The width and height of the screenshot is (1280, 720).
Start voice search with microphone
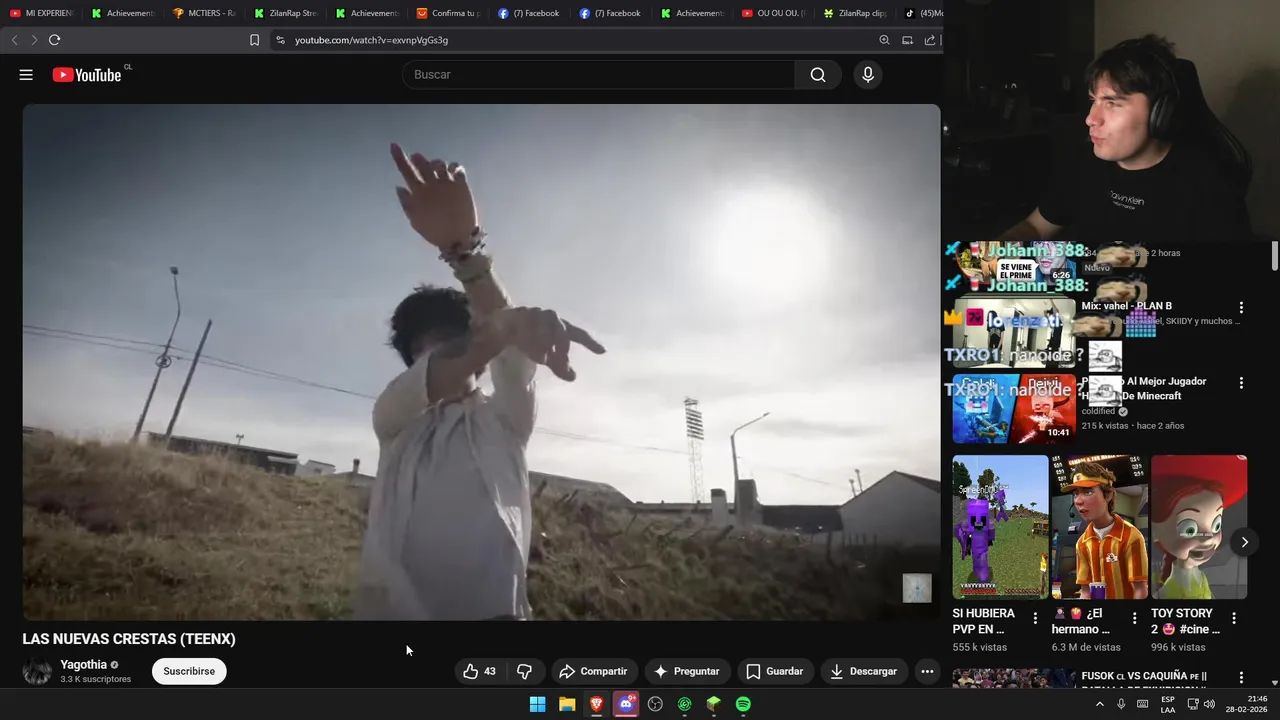867,75
